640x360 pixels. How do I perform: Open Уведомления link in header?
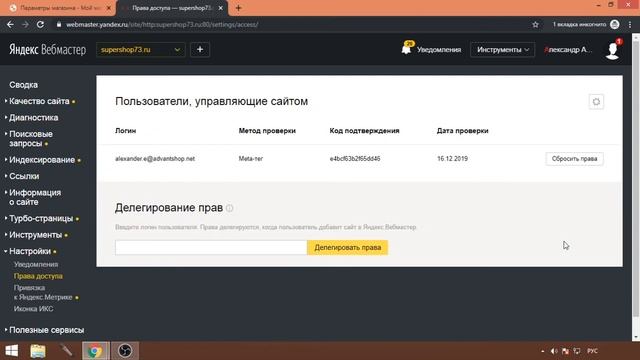pos(439,50)
